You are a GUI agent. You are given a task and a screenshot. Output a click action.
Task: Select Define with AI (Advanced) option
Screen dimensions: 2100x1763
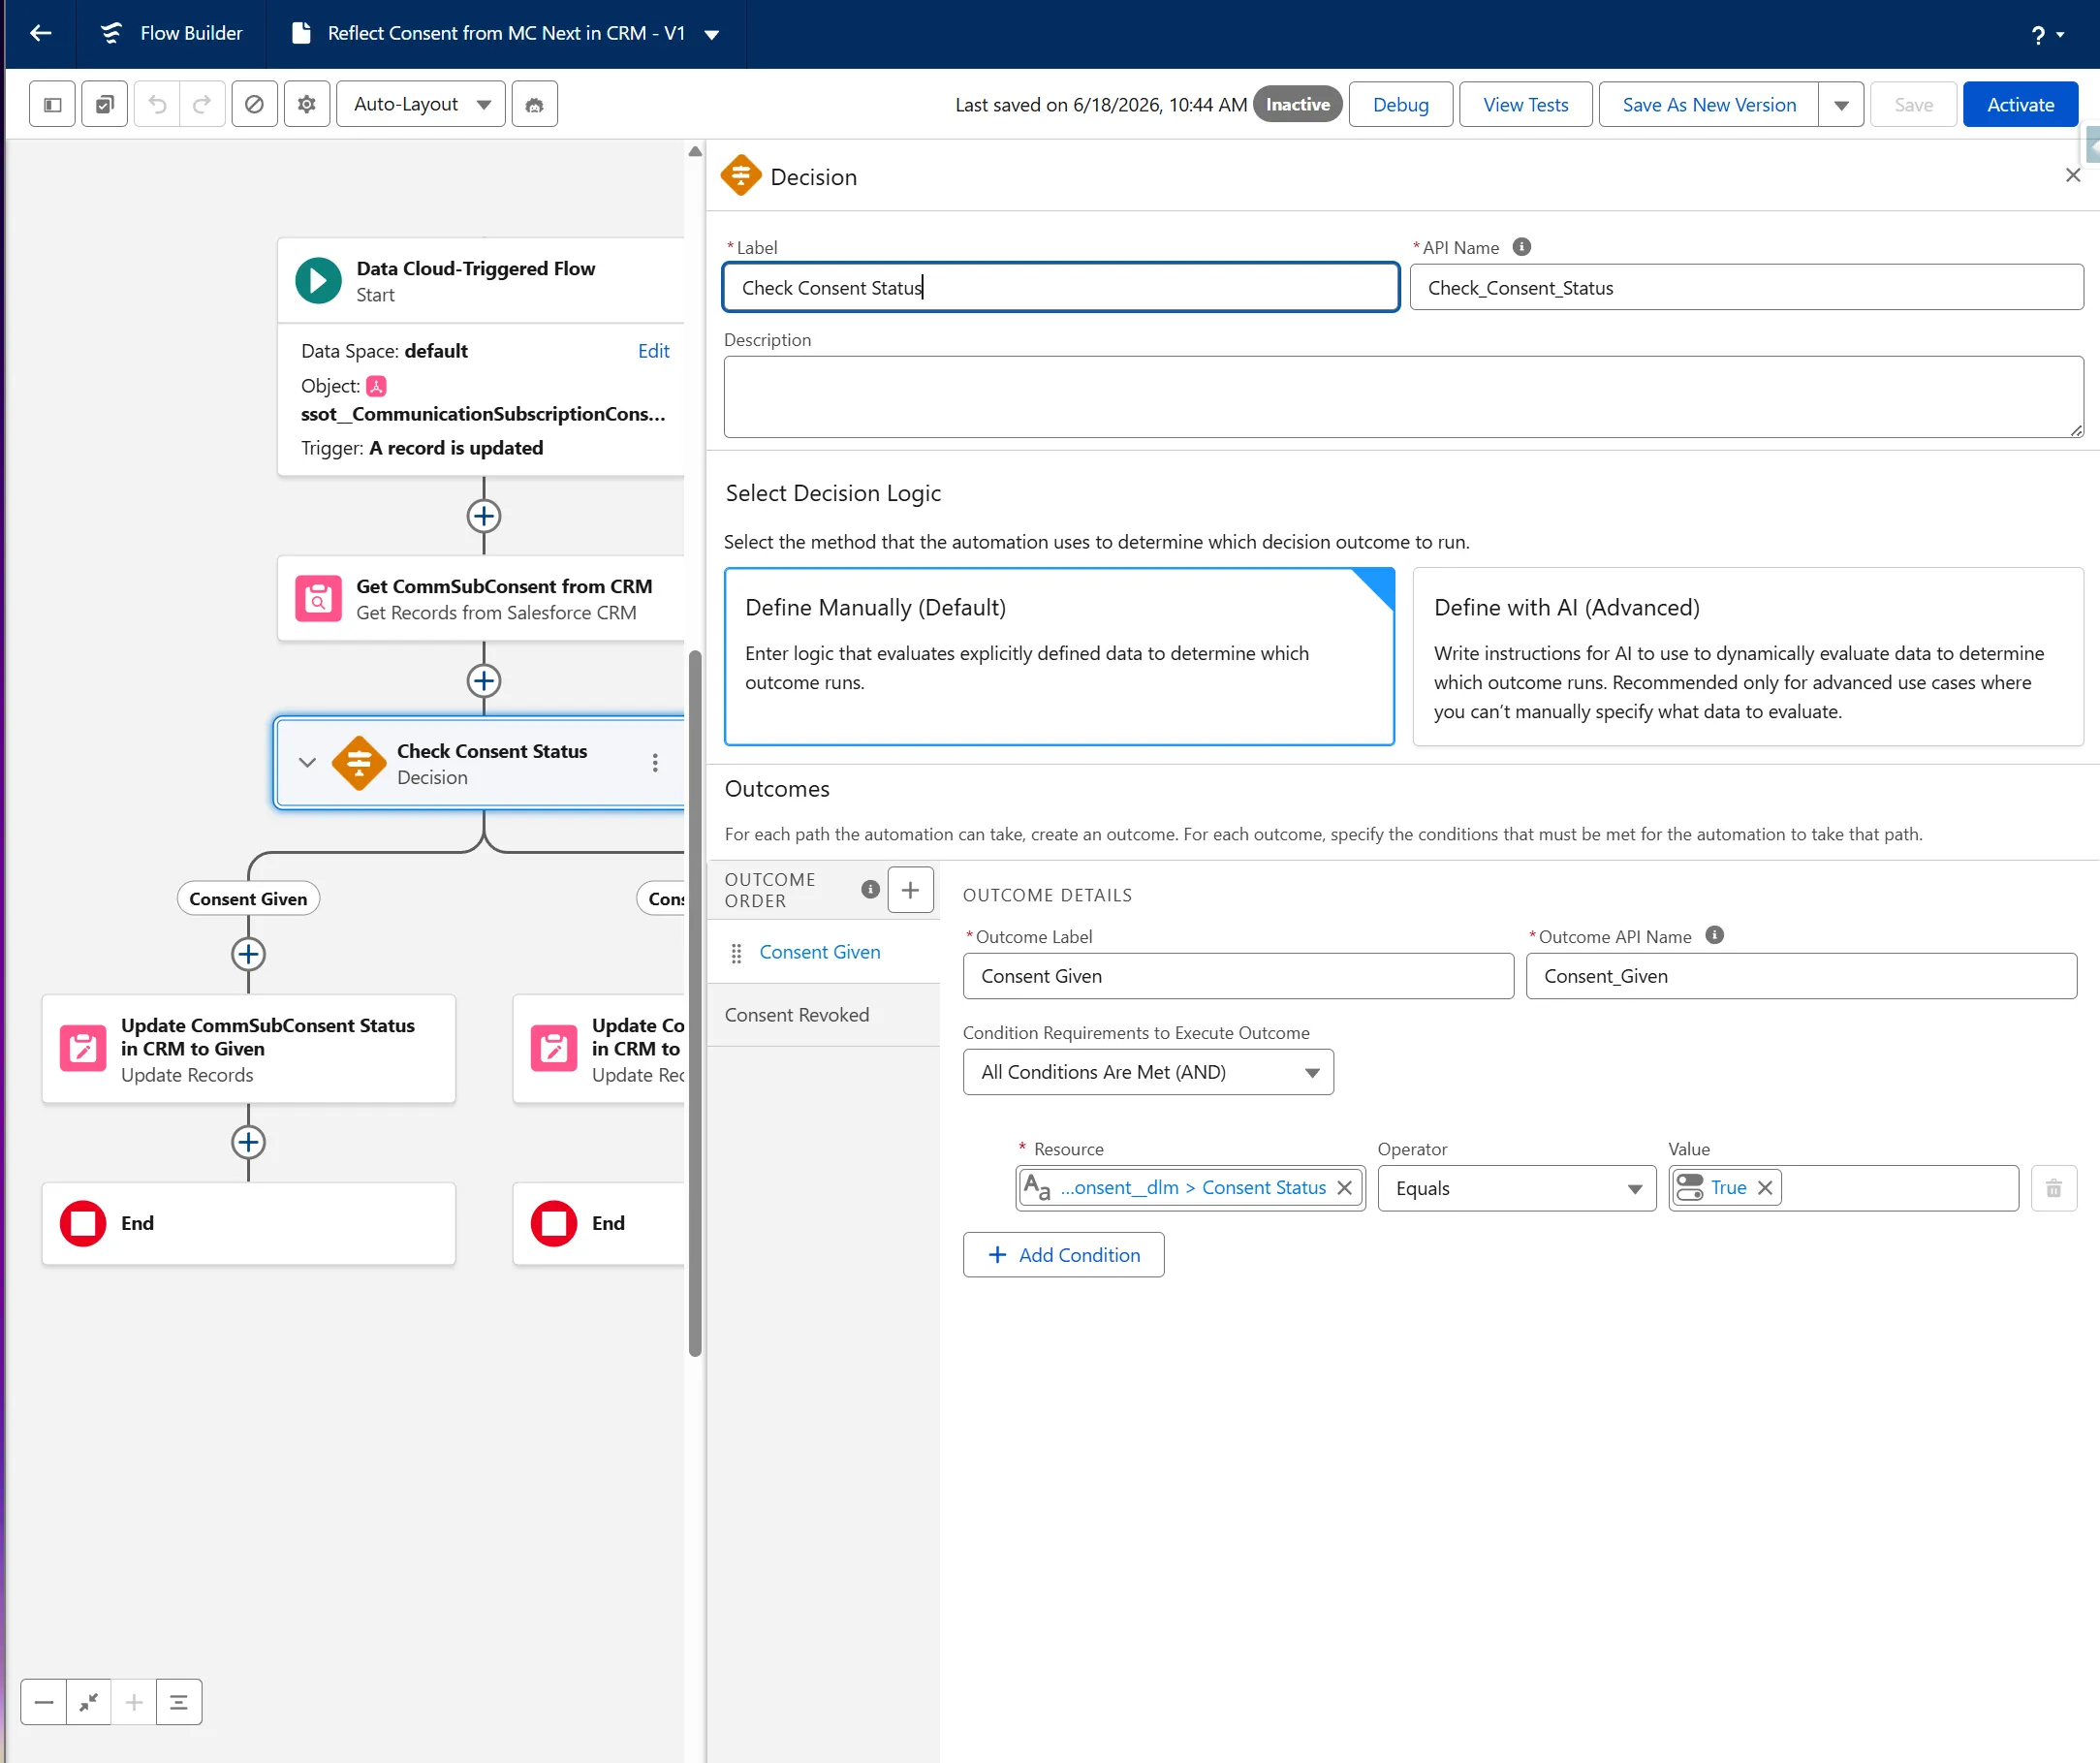(x=1747, y=656)
